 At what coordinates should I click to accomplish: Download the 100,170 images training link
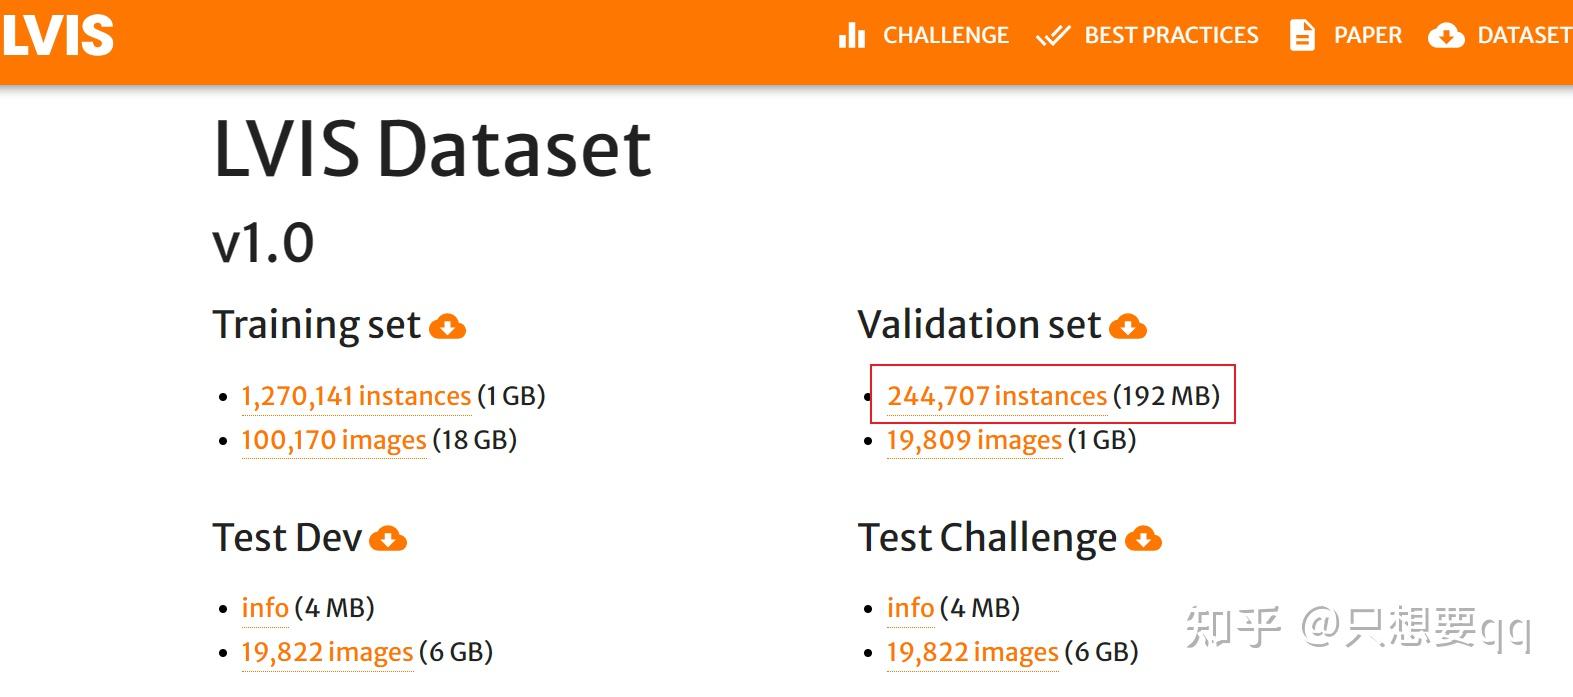(334, 440)
